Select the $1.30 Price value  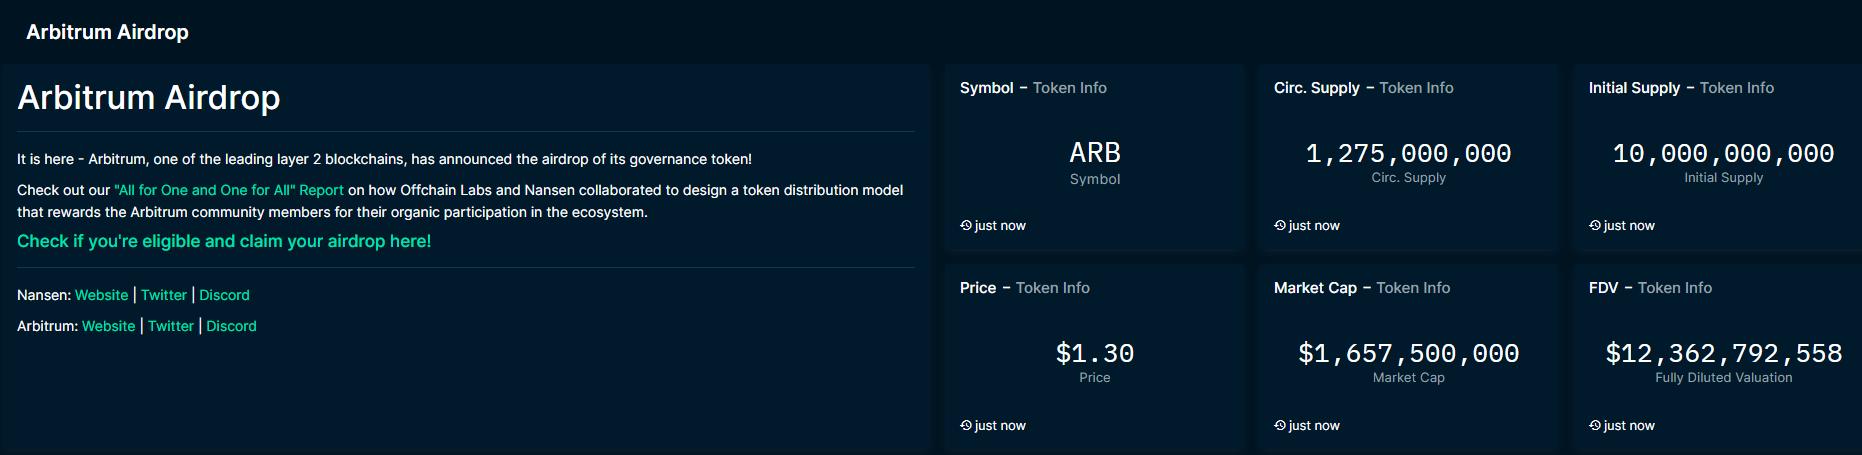[x=1095, y=353]
